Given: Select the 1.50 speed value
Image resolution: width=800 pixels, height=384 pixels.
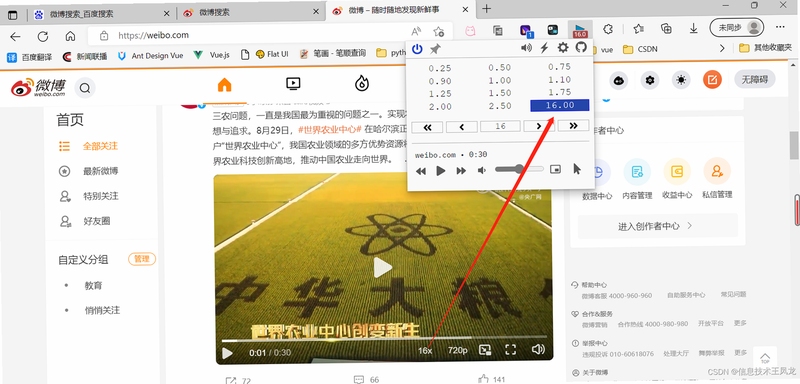Looking at the screenshot, I should click(x=499, y=93).
